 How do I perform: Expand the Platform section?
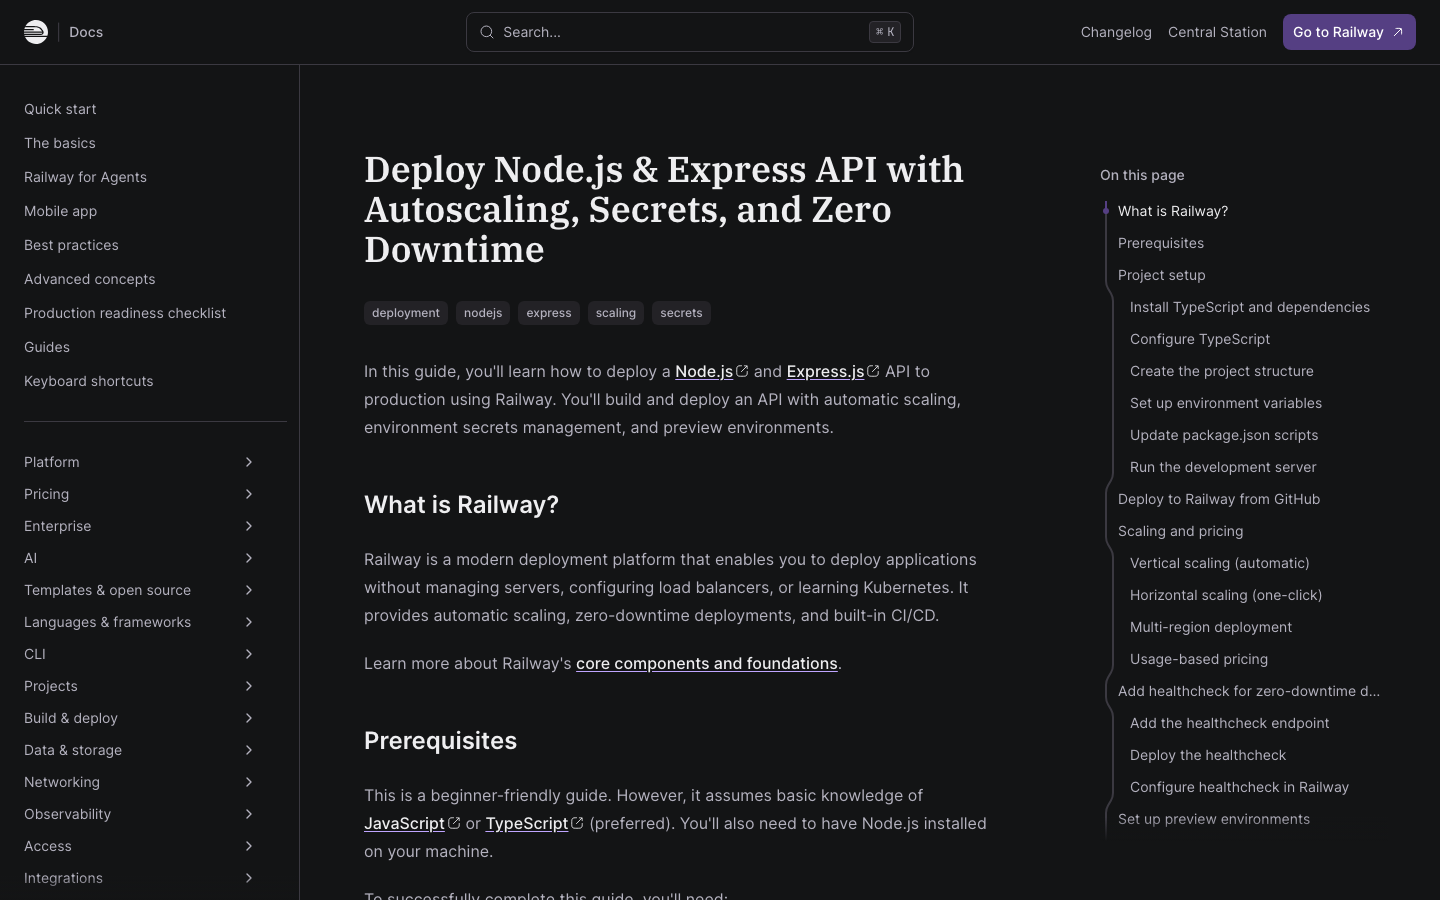coord(249,462)
